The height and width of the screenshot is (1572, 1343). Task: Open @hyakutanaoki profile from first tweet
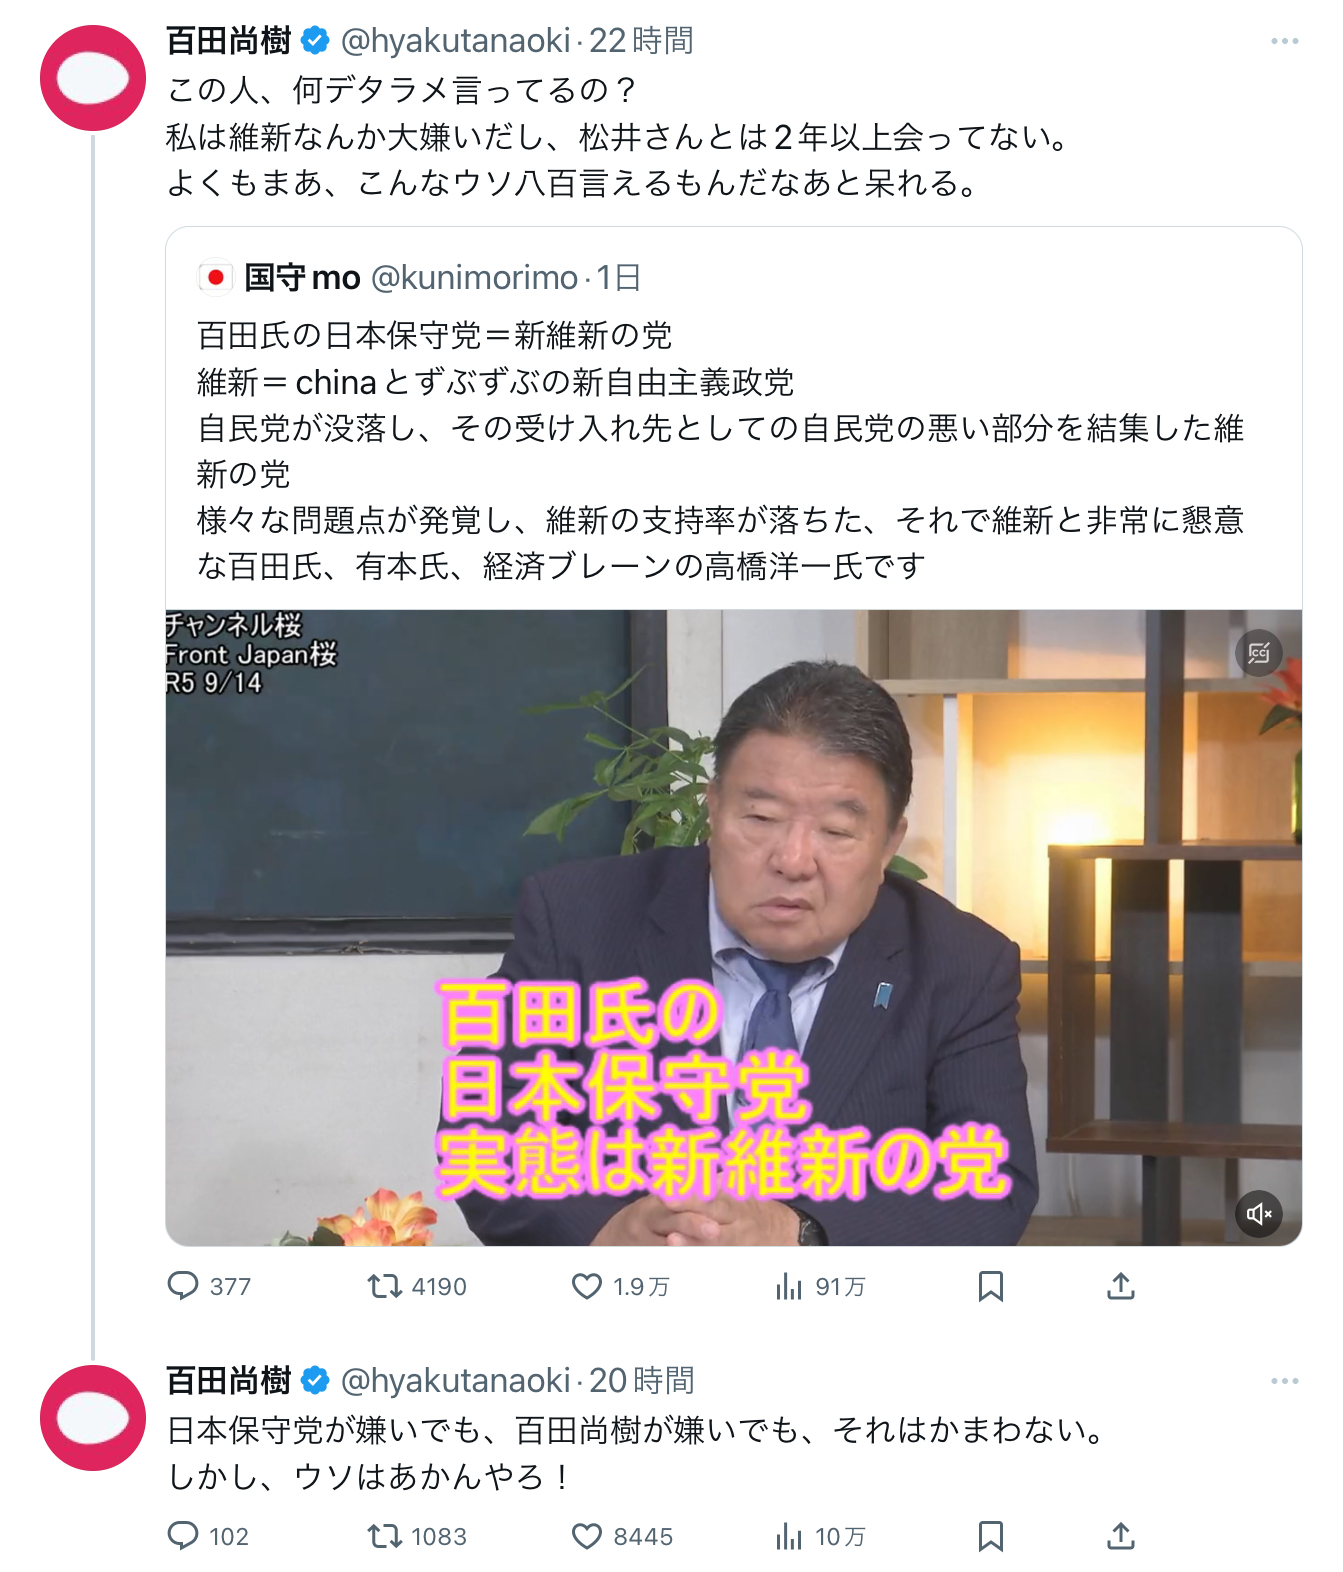455,41
